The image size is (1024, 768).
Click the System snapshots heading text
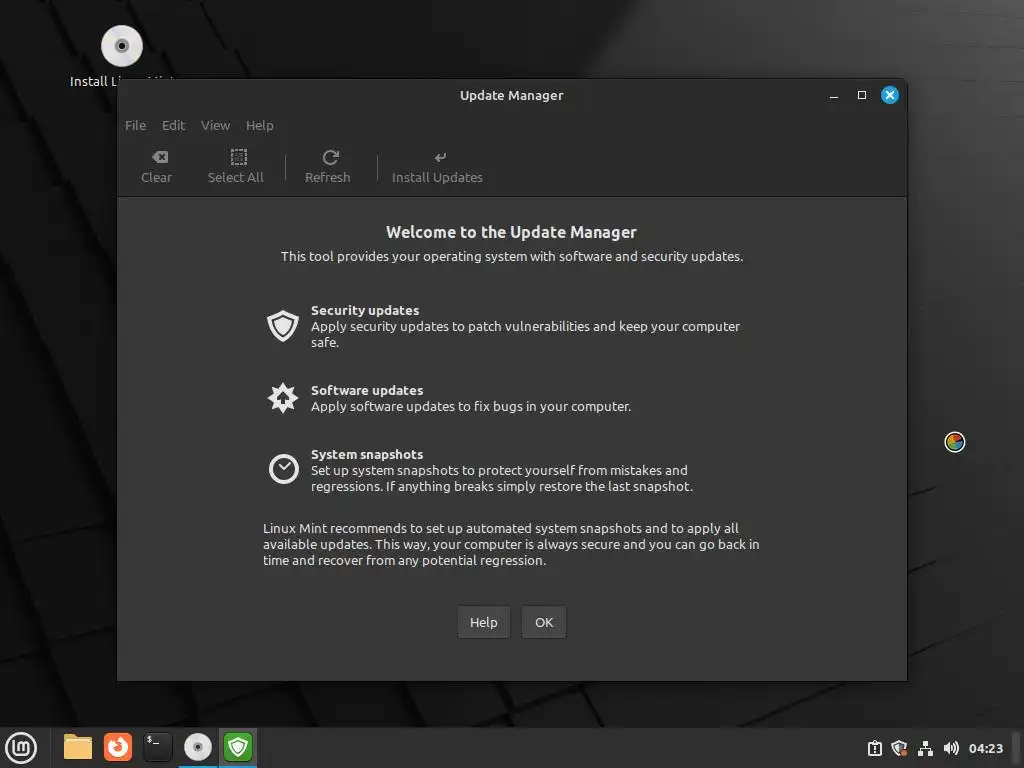point(367,454)
